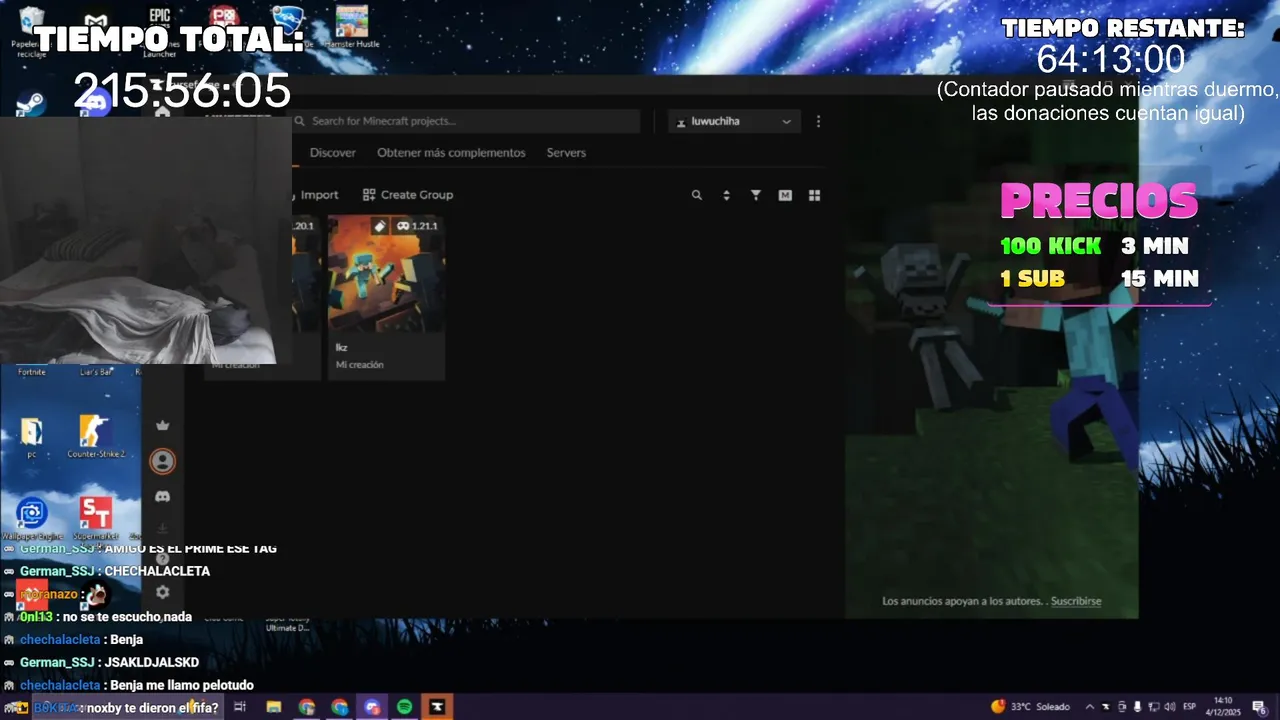The width and height of the screenshot is (1280, 720).
Task: Open Task View on the taskbar
Action: pyautogui.click(x=240, y=707)
